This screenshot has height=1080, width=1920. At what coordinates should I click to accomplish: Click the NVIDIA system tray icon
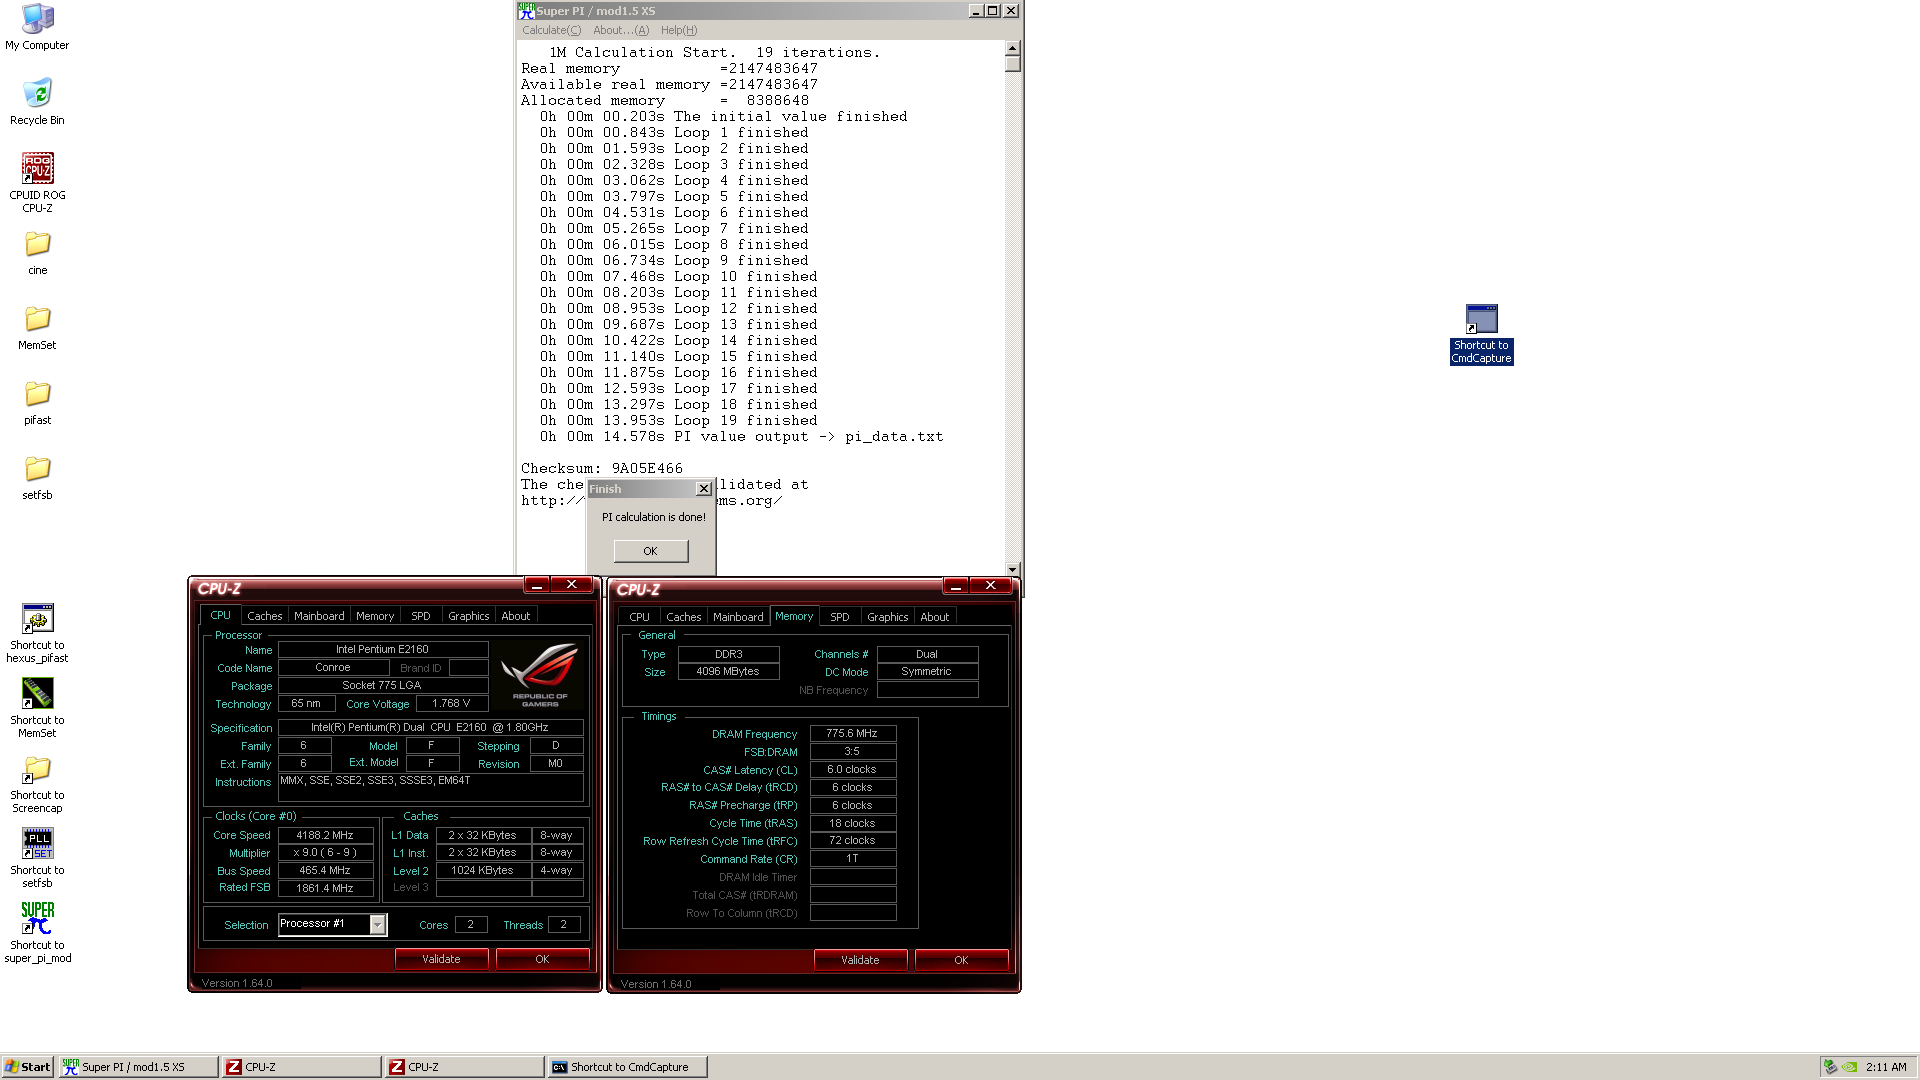tap(1850, 1067)
